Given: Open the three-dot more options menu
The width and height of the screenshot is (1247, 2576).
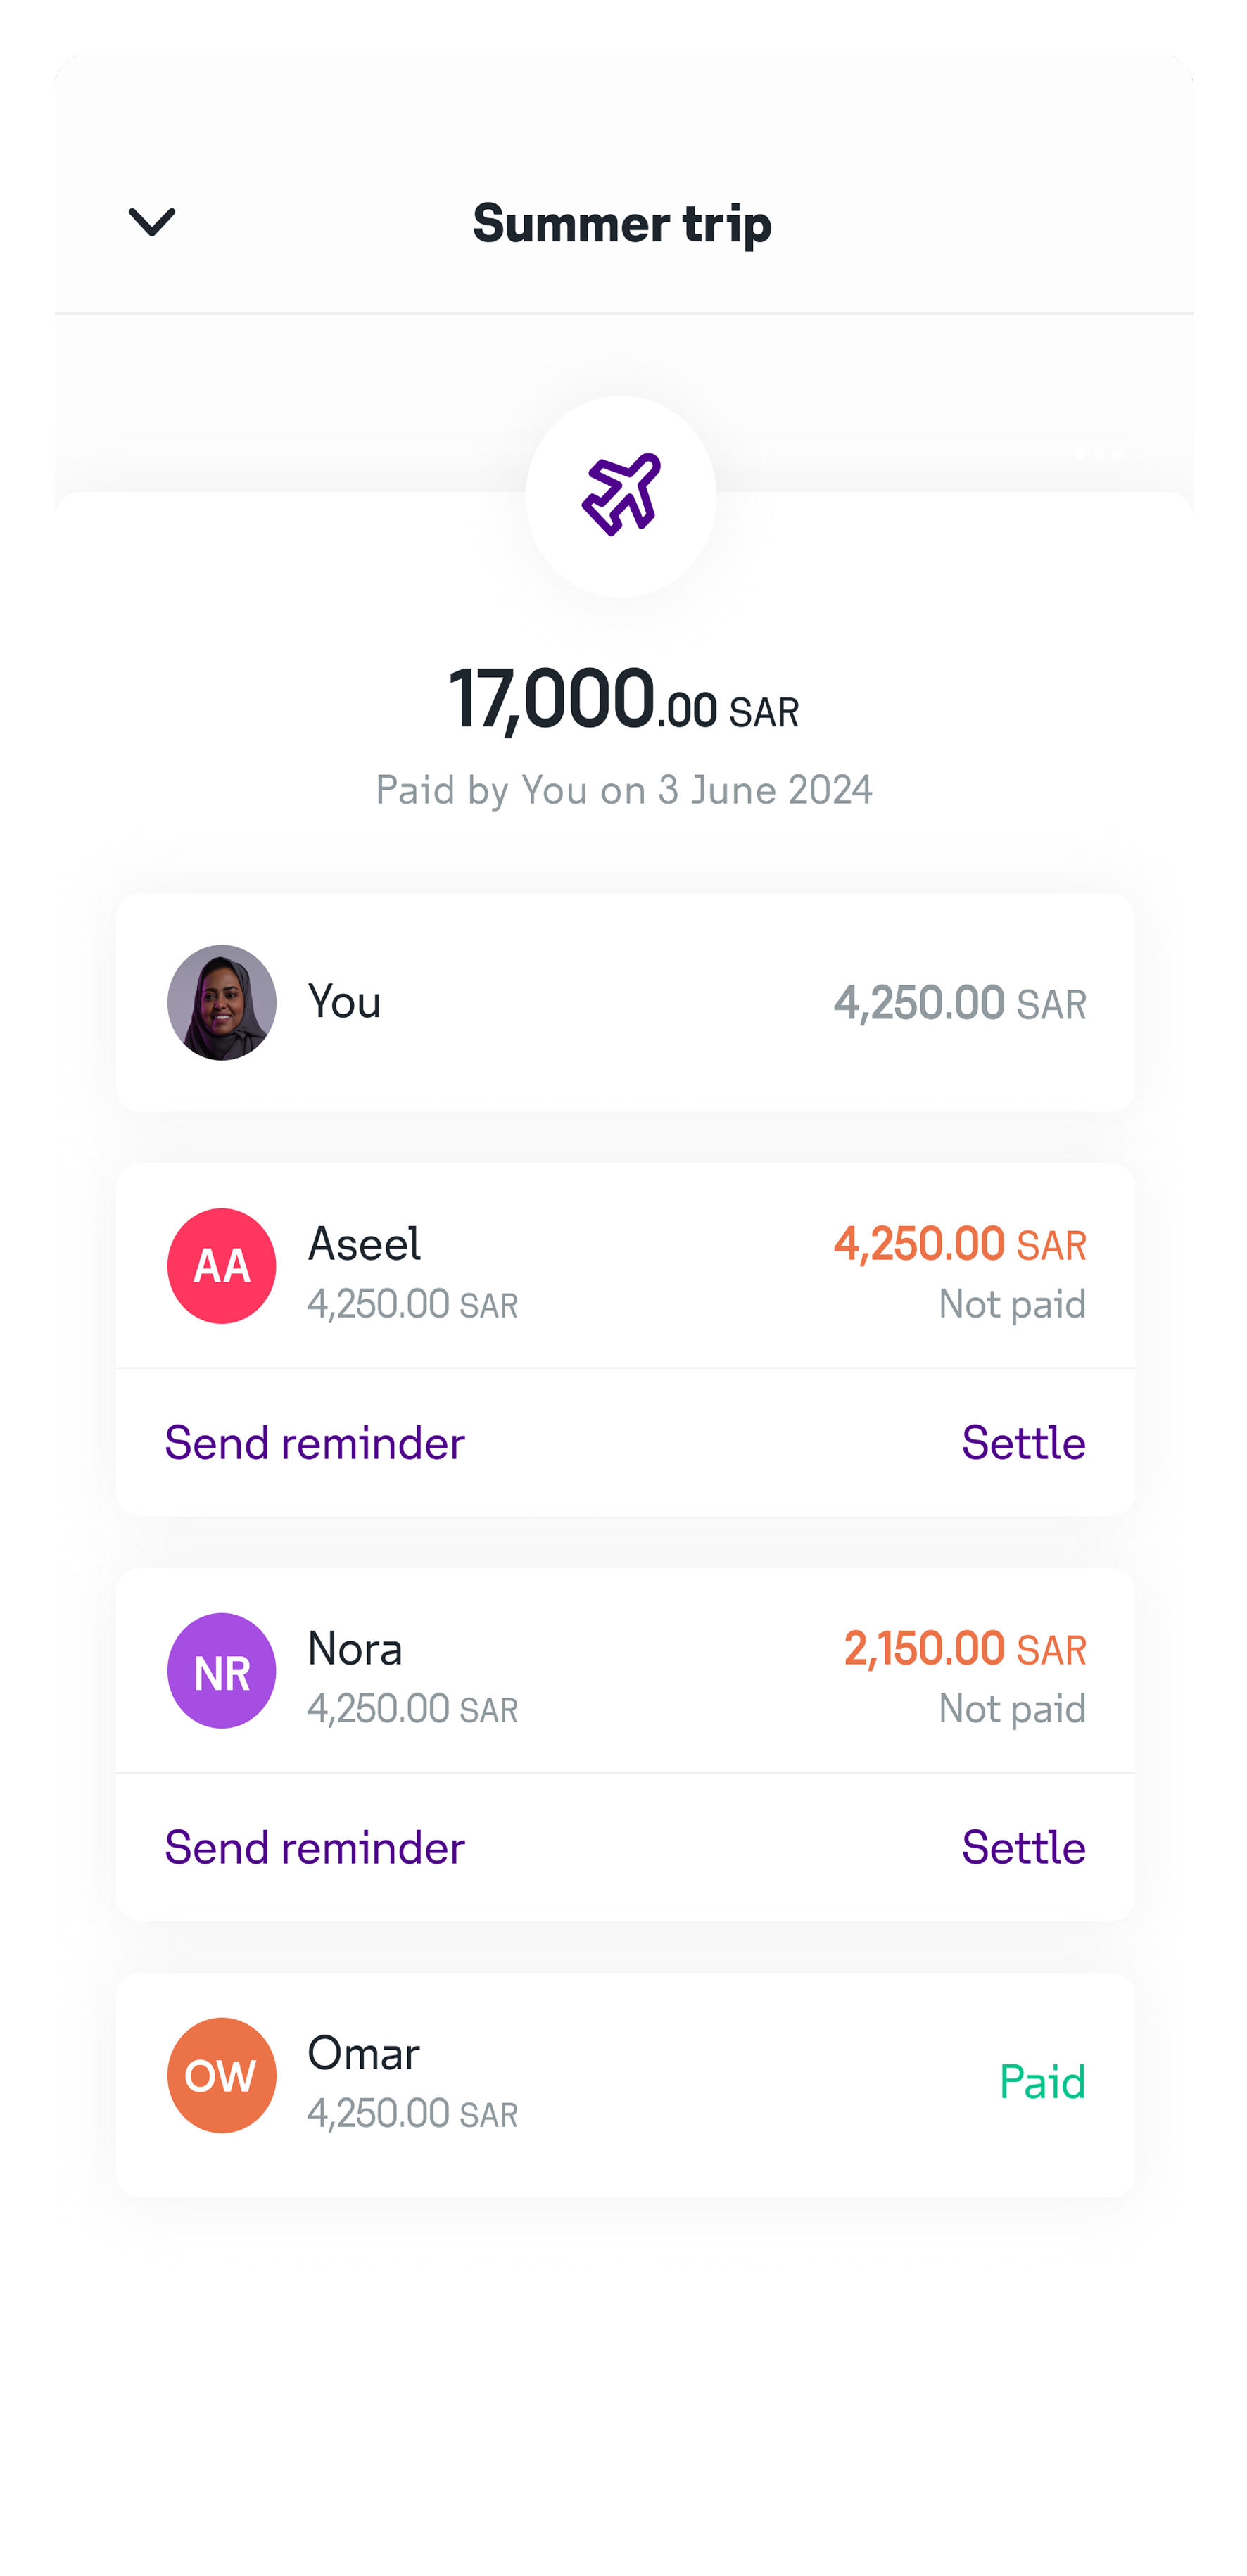Looking at the screenshot, I should (1098, 455).
